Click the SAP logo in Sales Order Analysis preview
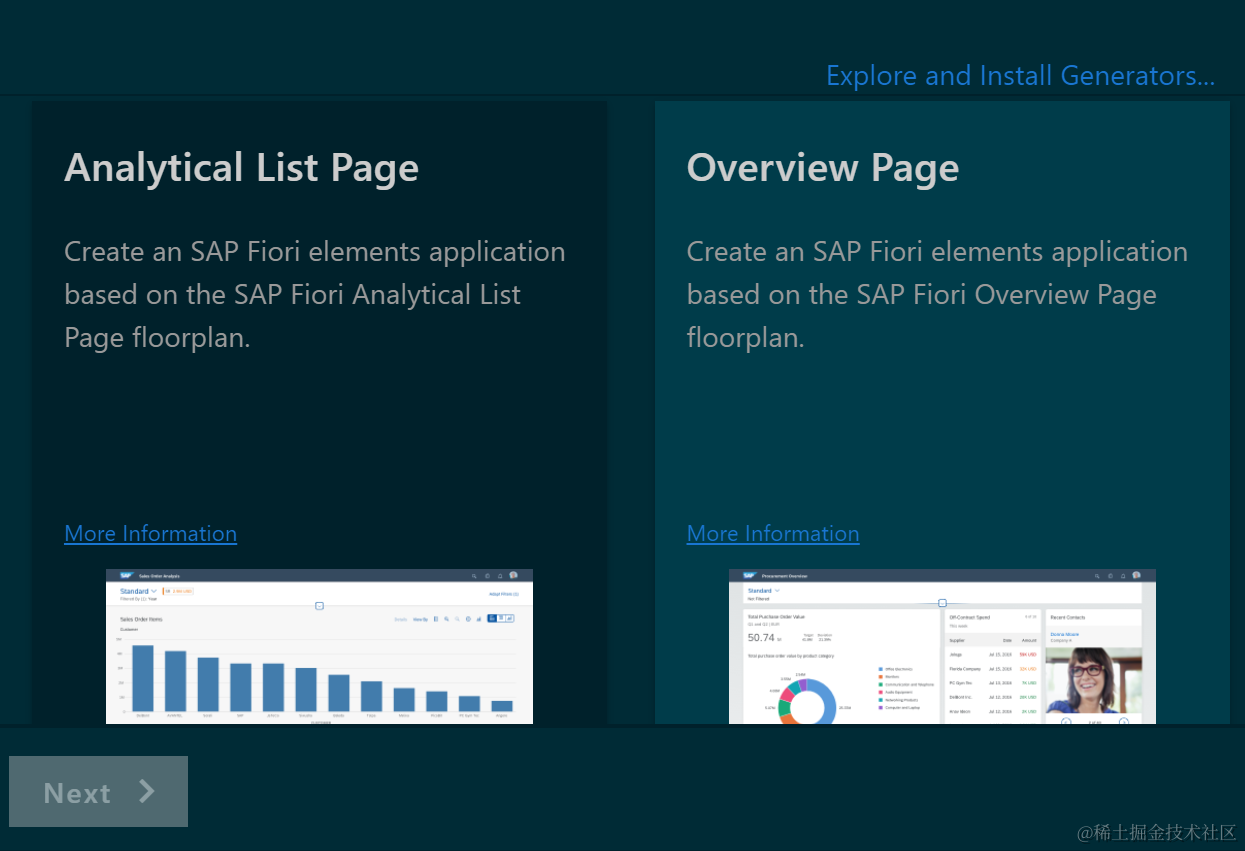The image size is (1245, 851). click(126, 576)
